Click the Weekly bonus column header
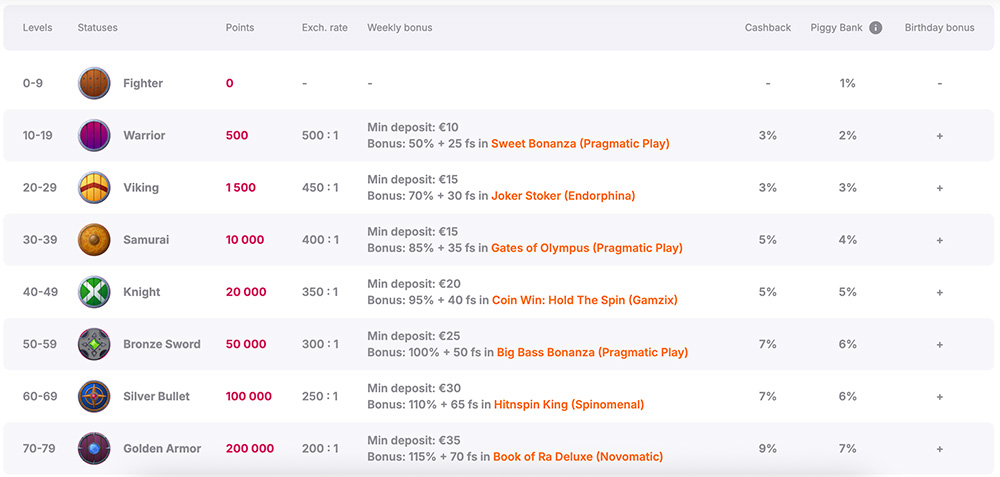Screen dimensions: 1000x477 400,28
